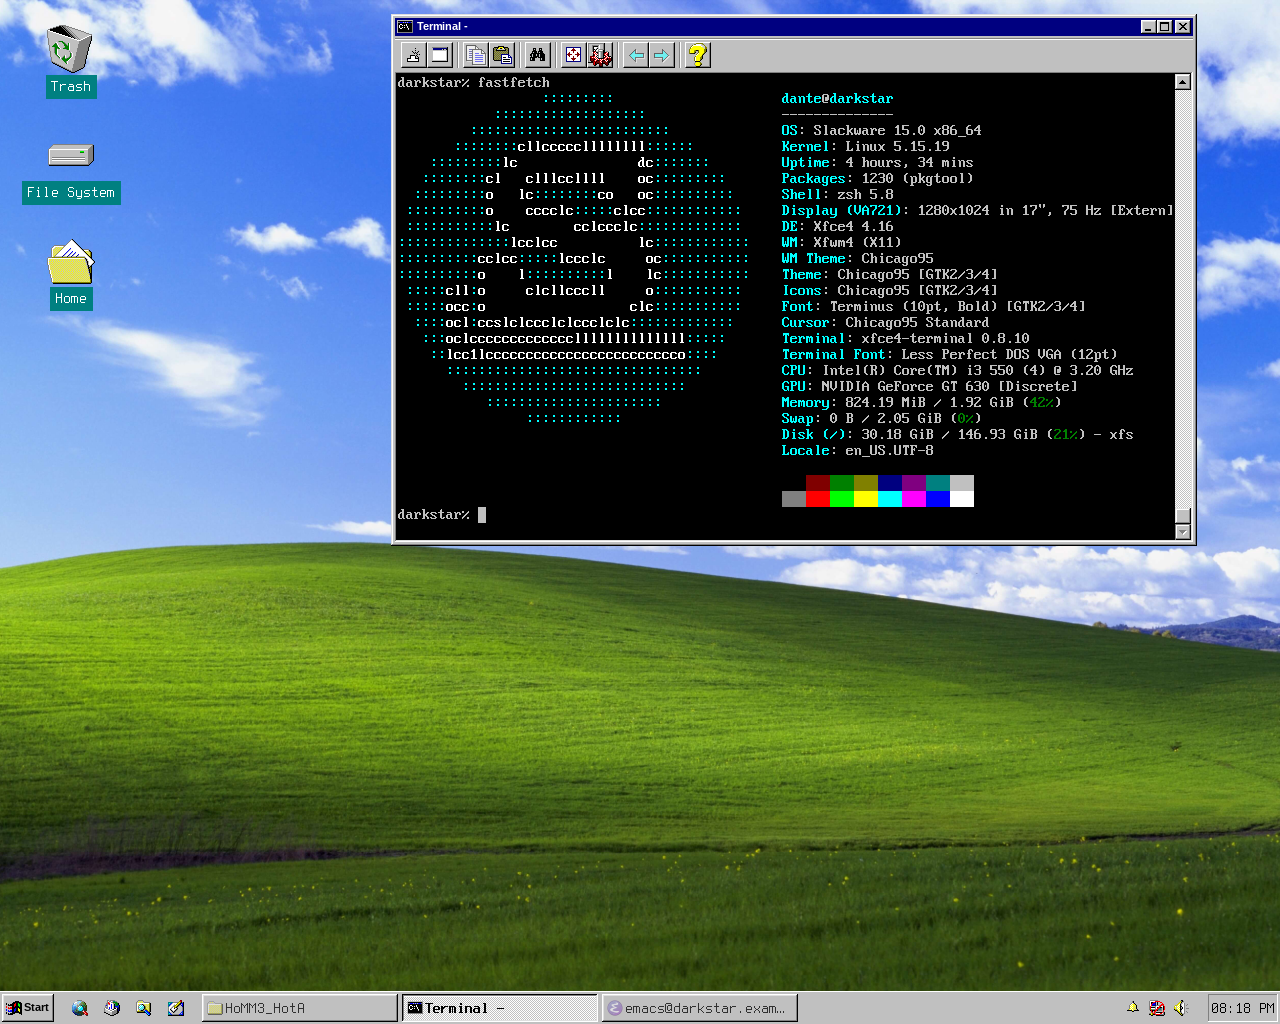Screen dimensions: 1280x1024
Task: Switch to HoMM3_HotA taskbar window
Action: [299, 1008]
